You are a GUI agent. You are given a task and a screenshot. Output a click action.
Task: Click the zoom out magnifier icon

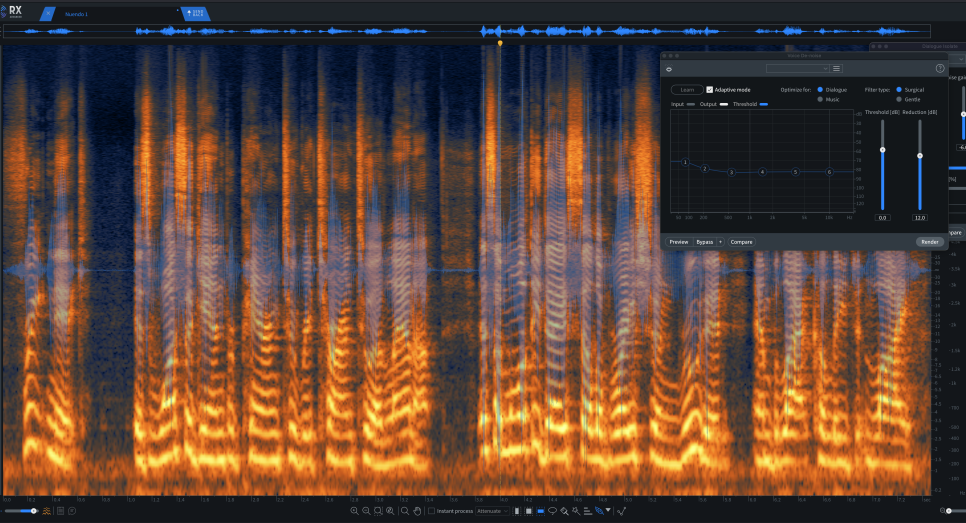367,511
